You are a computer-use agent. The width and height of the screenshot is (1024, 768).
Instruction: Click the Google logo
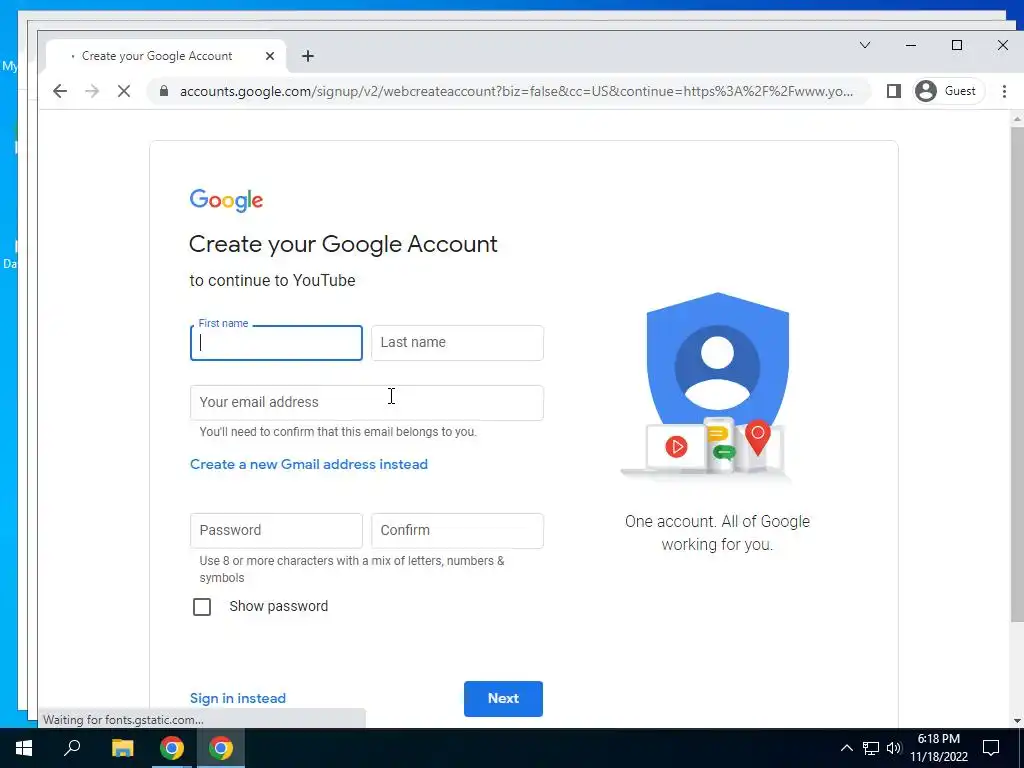click(226, 200)
